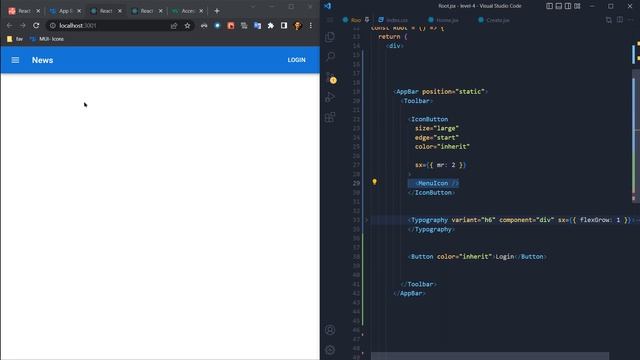This screenshot has height=360, width=640.
Task: View site information icon in address bar
Action: click(x=53, y=26)
